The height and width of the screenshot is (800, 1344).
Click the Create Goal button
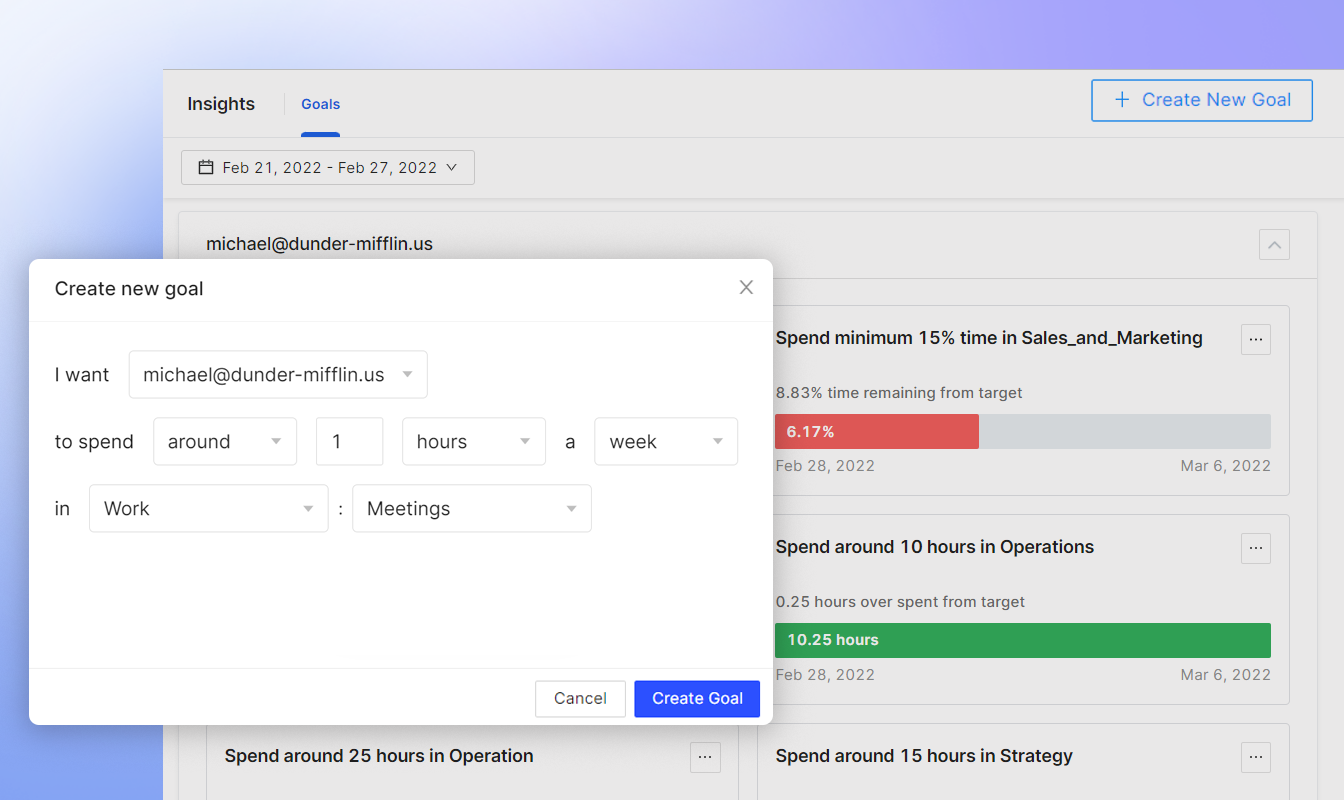point(697,699)
